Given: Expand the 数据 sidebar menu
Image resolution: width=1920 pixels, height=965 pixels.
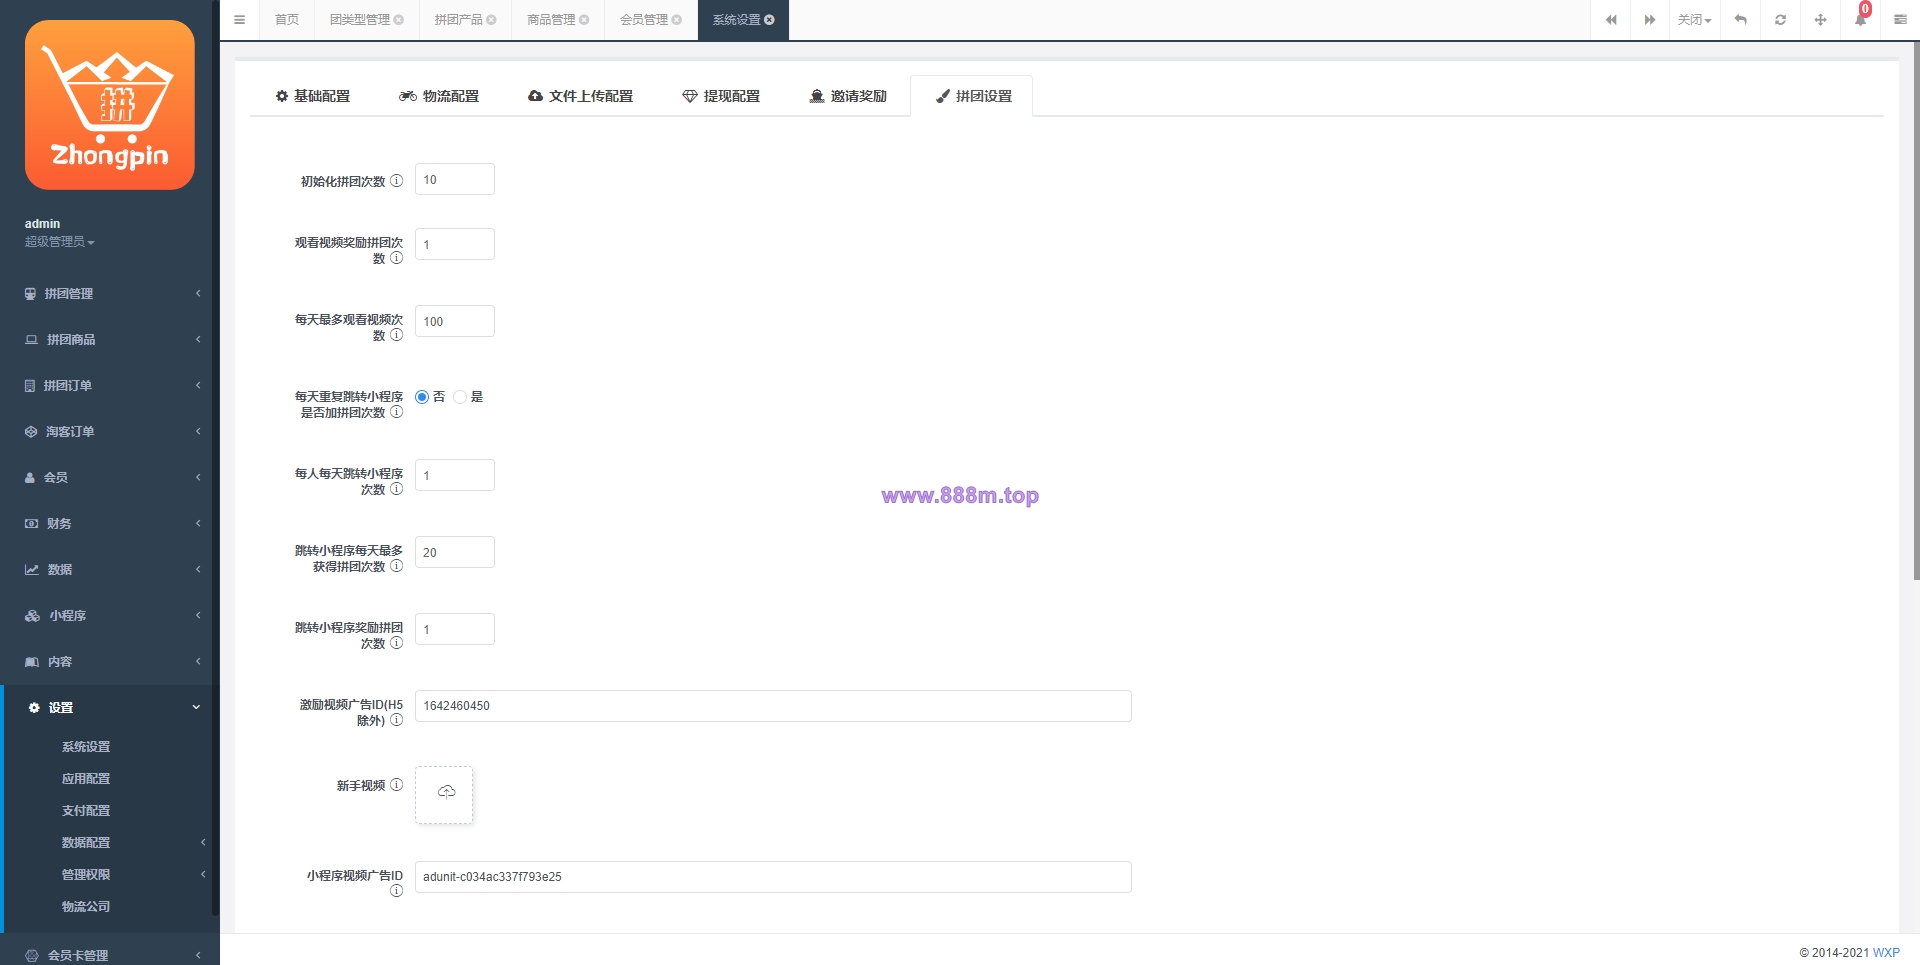Looking at the screenshot, I should pos(110,570).
